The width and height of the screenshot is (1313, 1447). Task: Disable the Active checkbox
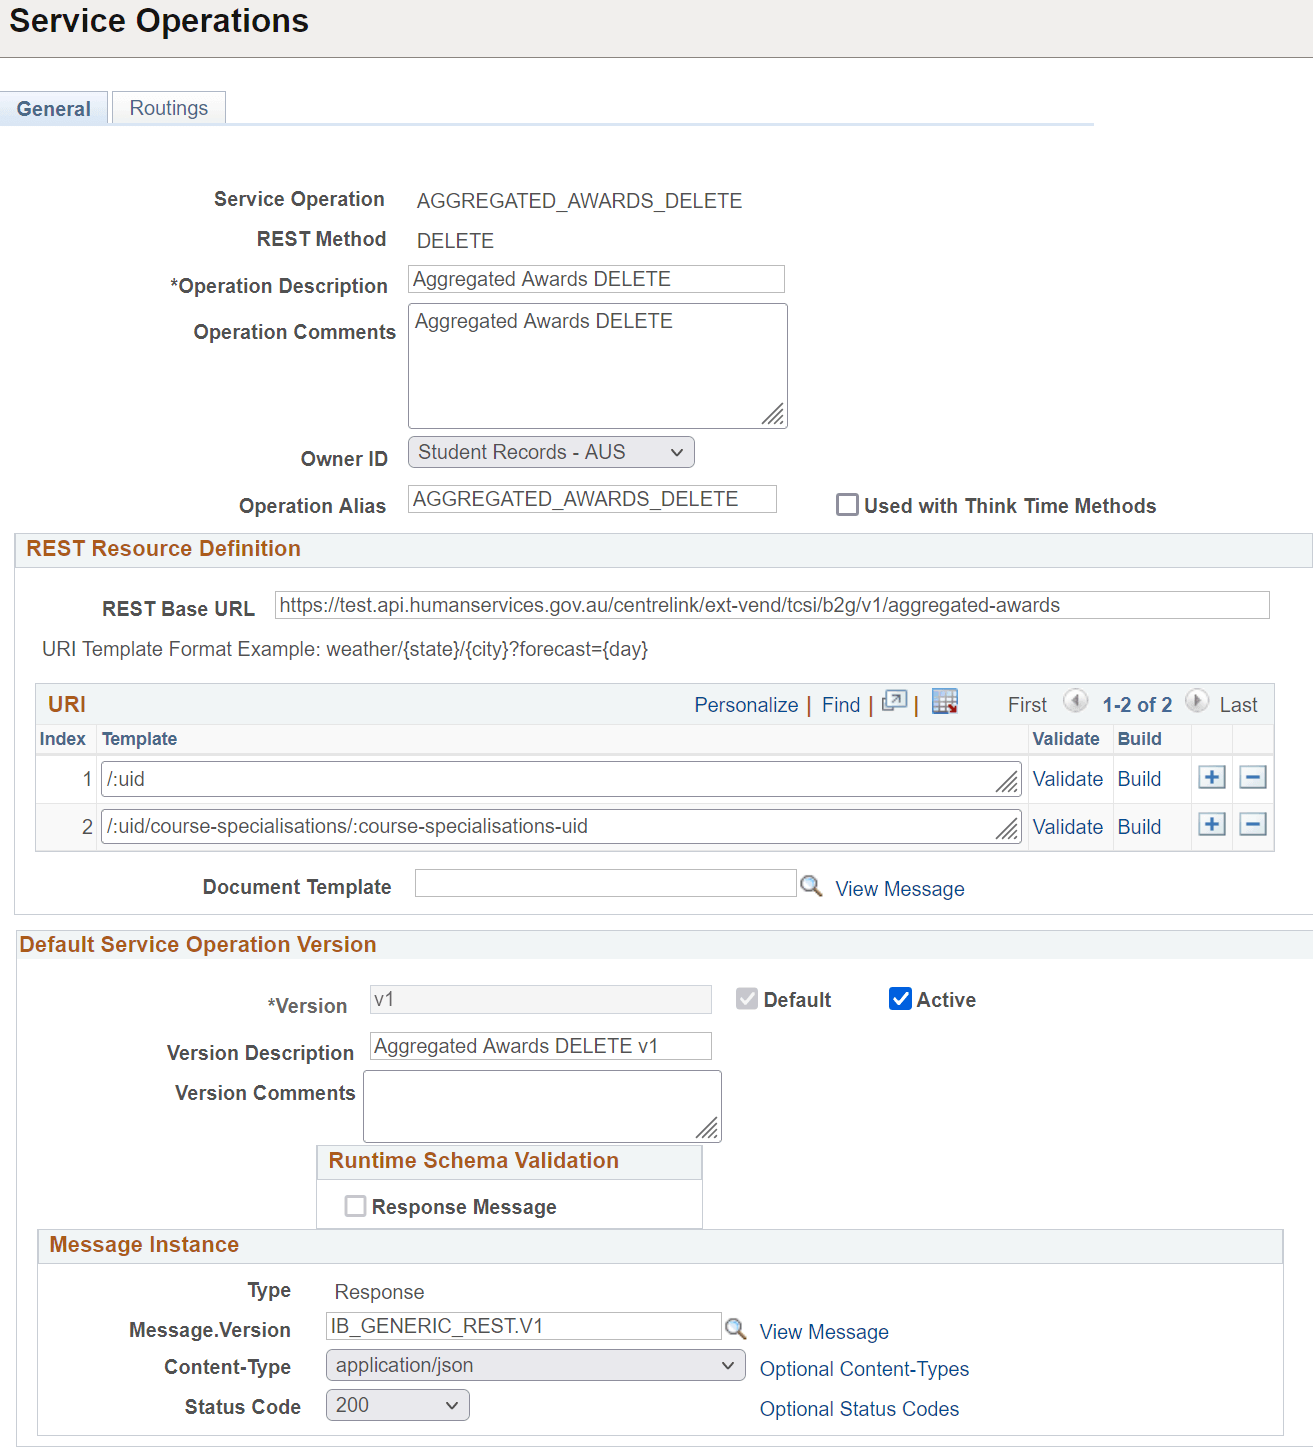(x=900, y=998)
